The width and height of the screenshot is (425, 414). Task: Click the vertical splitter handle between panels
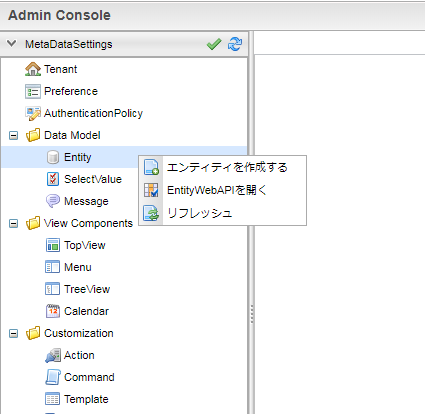point(252,314)
